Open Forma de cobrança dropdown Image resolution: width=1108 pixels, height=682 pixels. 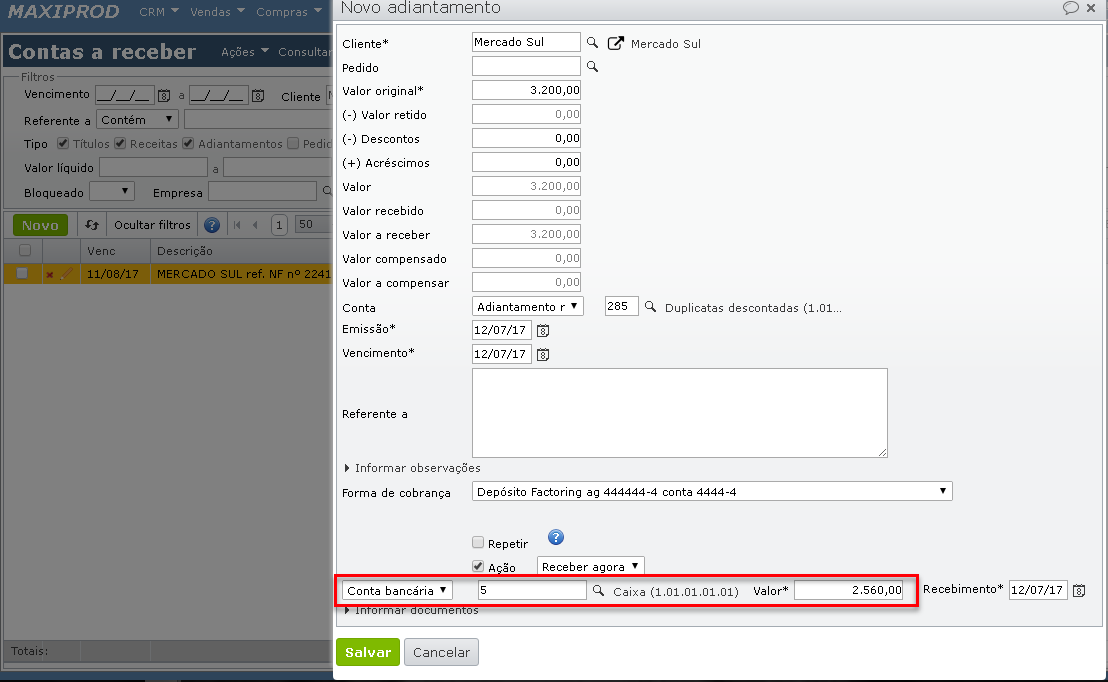coord(712,491)
